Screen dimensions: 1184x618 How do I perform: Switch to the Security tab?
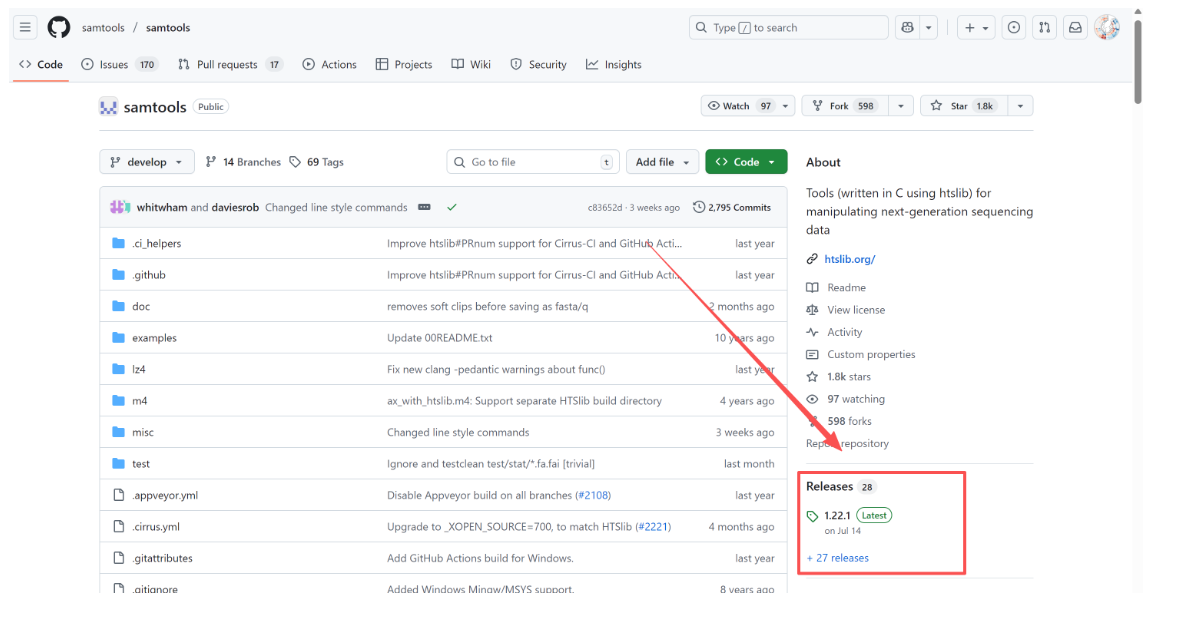tap(538, 64)
